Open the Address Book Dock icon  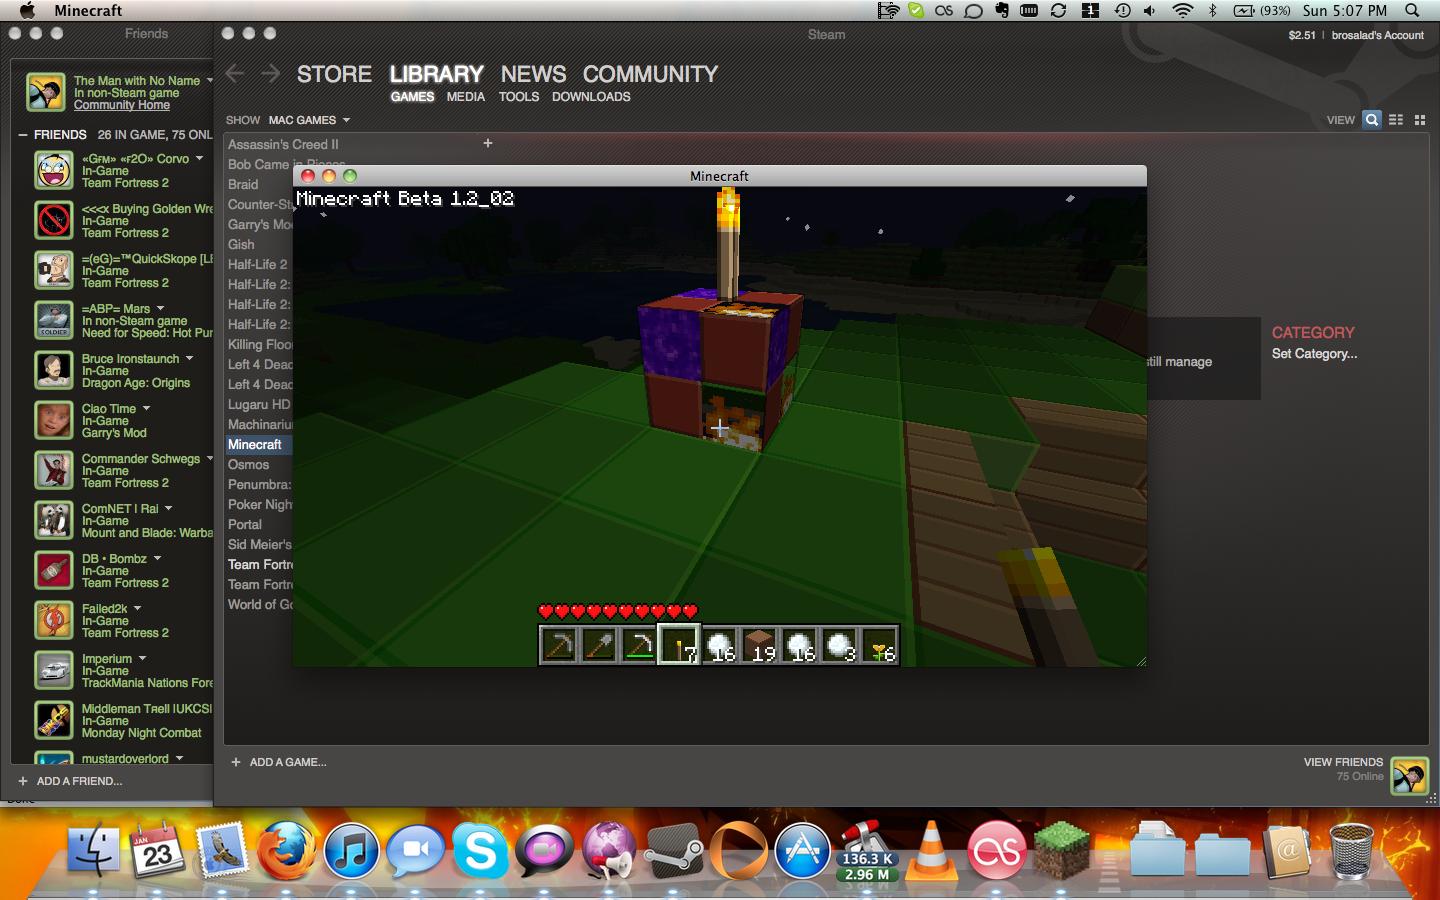pos(1287,851)
